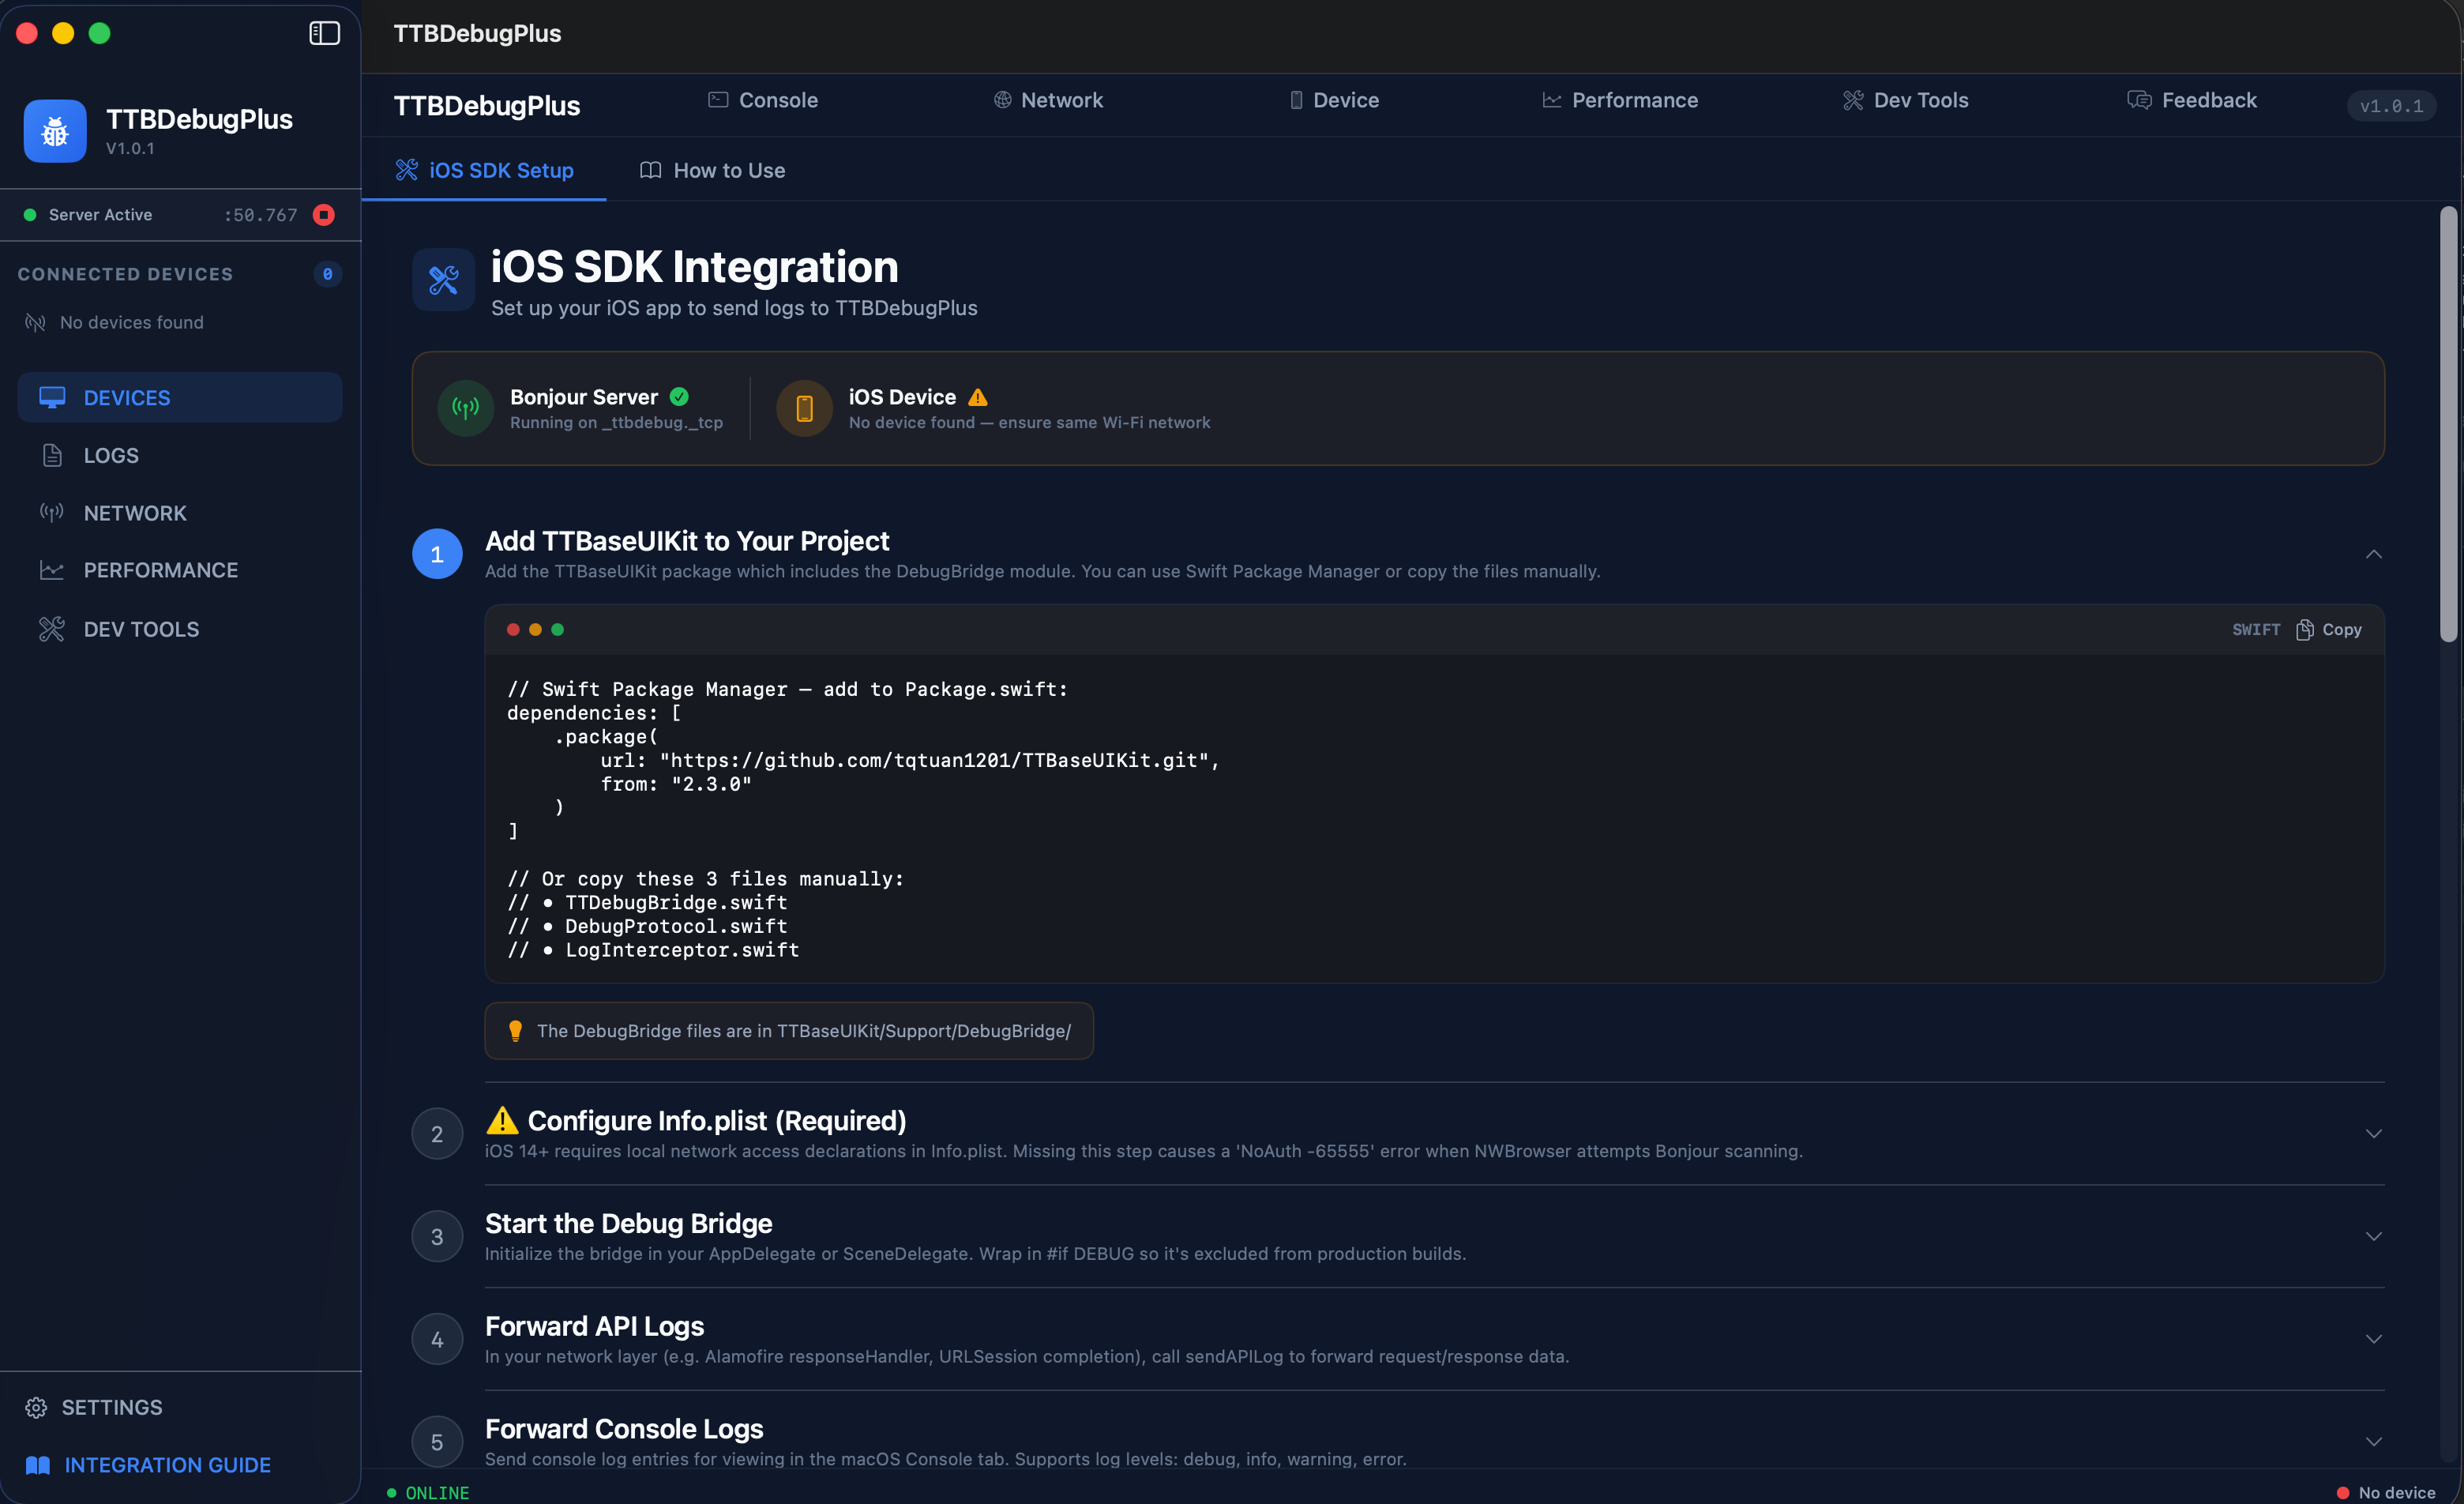This screenshot has width=2464, height=1504.
Task: Toggle the sidebar panel visibility
Action: 324,33
